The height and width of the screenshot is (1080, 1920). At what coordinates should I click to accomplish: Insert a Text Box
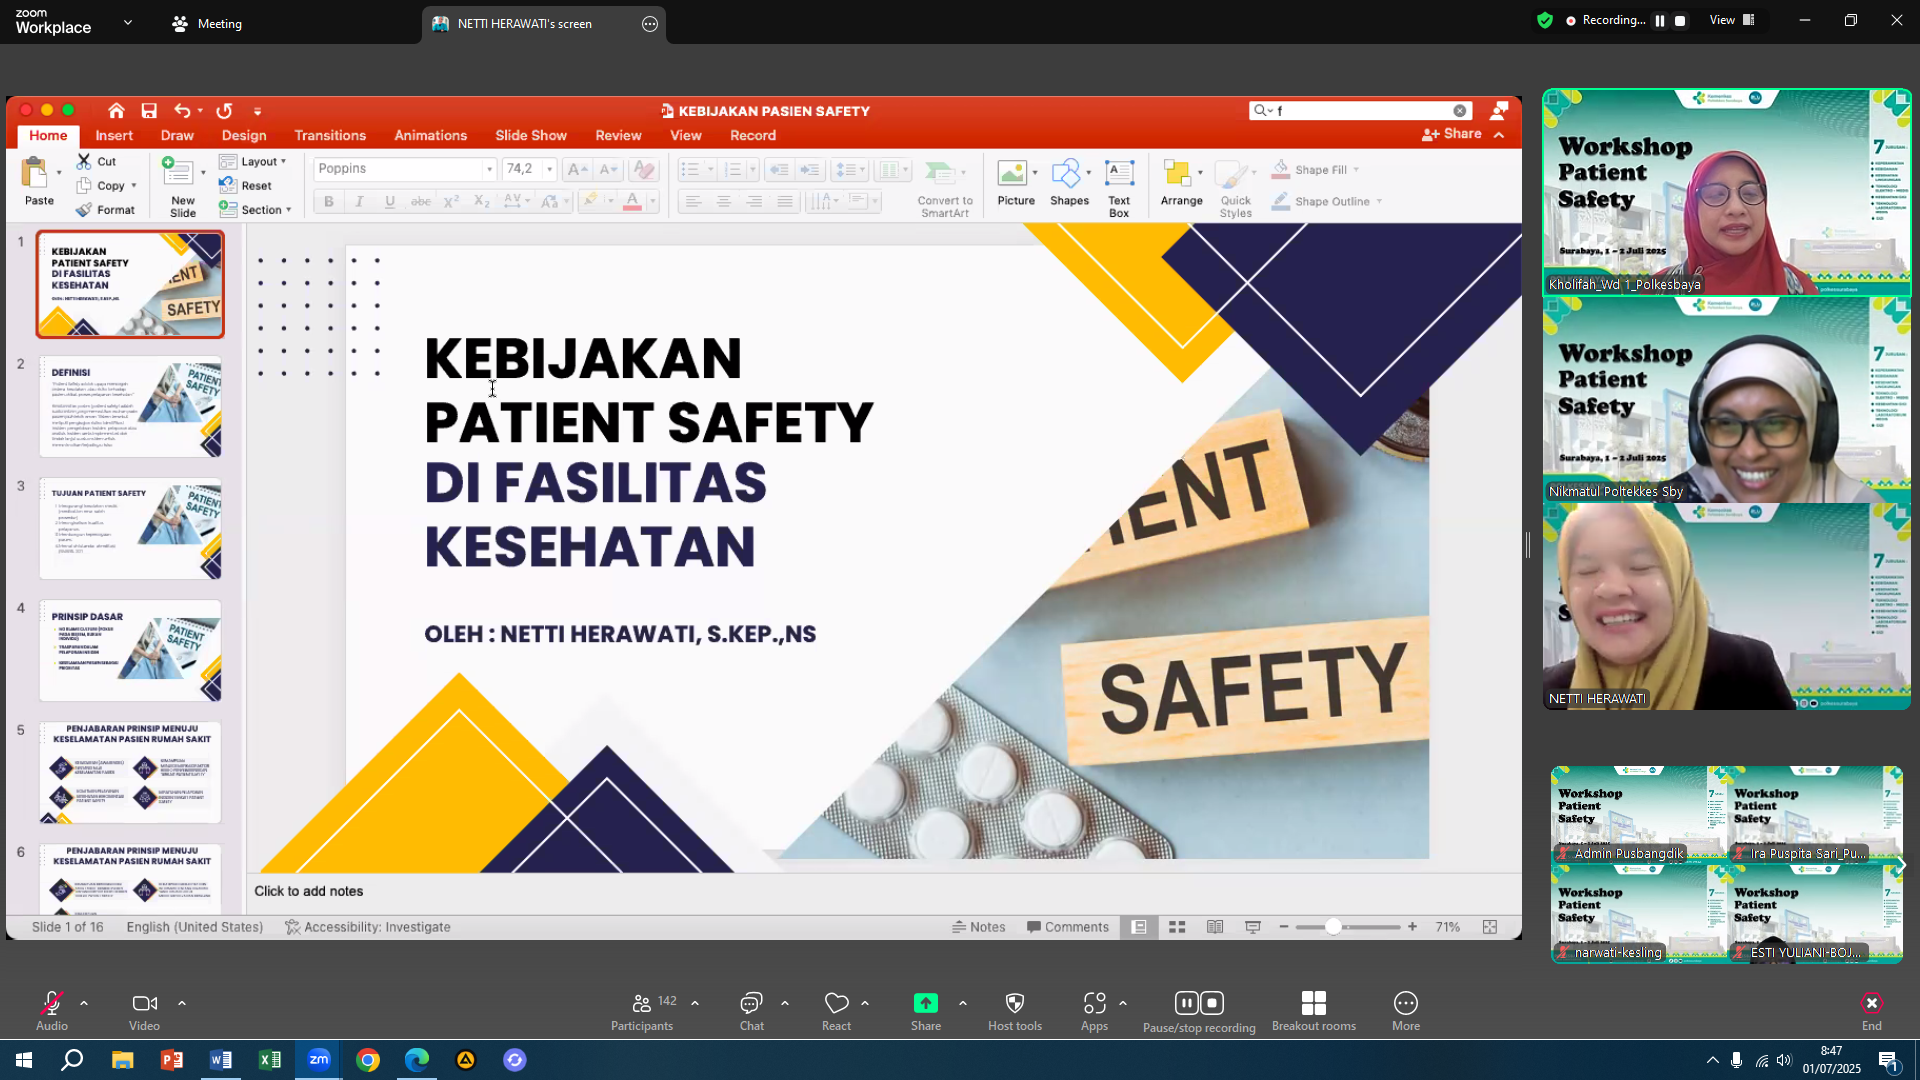[x=1119, y=188]
